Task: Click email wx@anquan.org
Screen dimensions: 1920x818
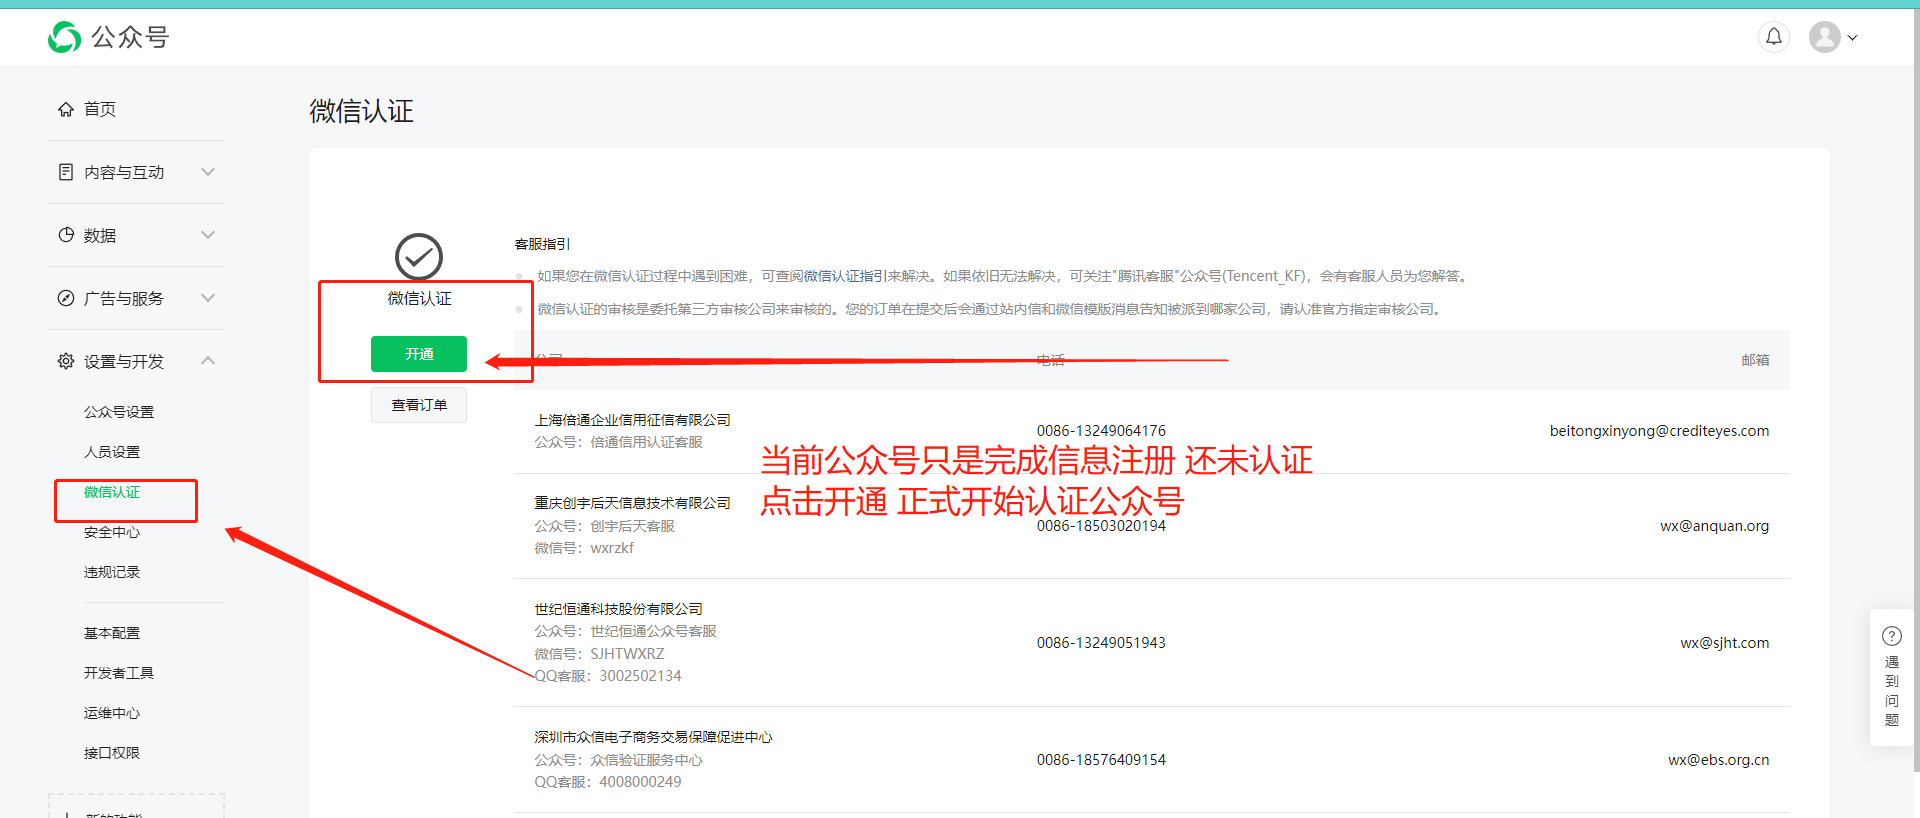Action: pyautogui.click(x=1714, y=526)
